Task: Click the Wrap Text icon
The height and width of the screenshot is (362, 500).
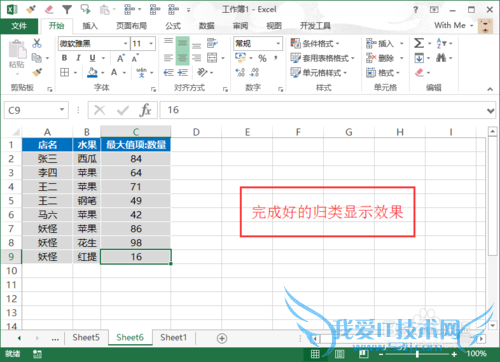Action: (212, 43)
